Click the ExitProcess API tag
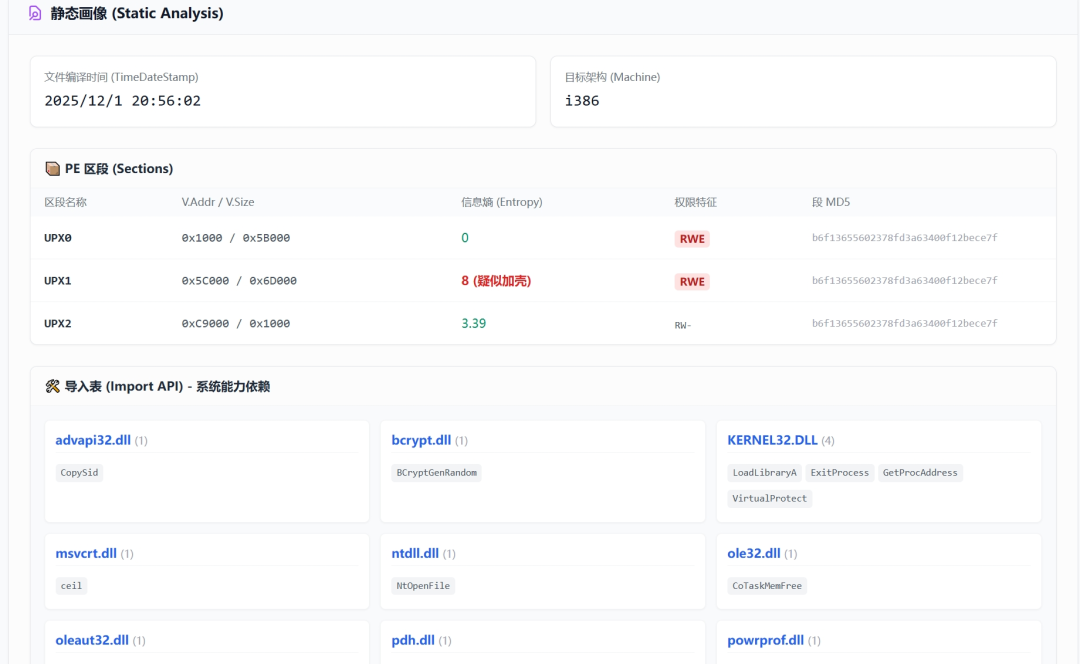This screenshot has width=1080, height=664. pyautogui.click(x=840, y=473)
